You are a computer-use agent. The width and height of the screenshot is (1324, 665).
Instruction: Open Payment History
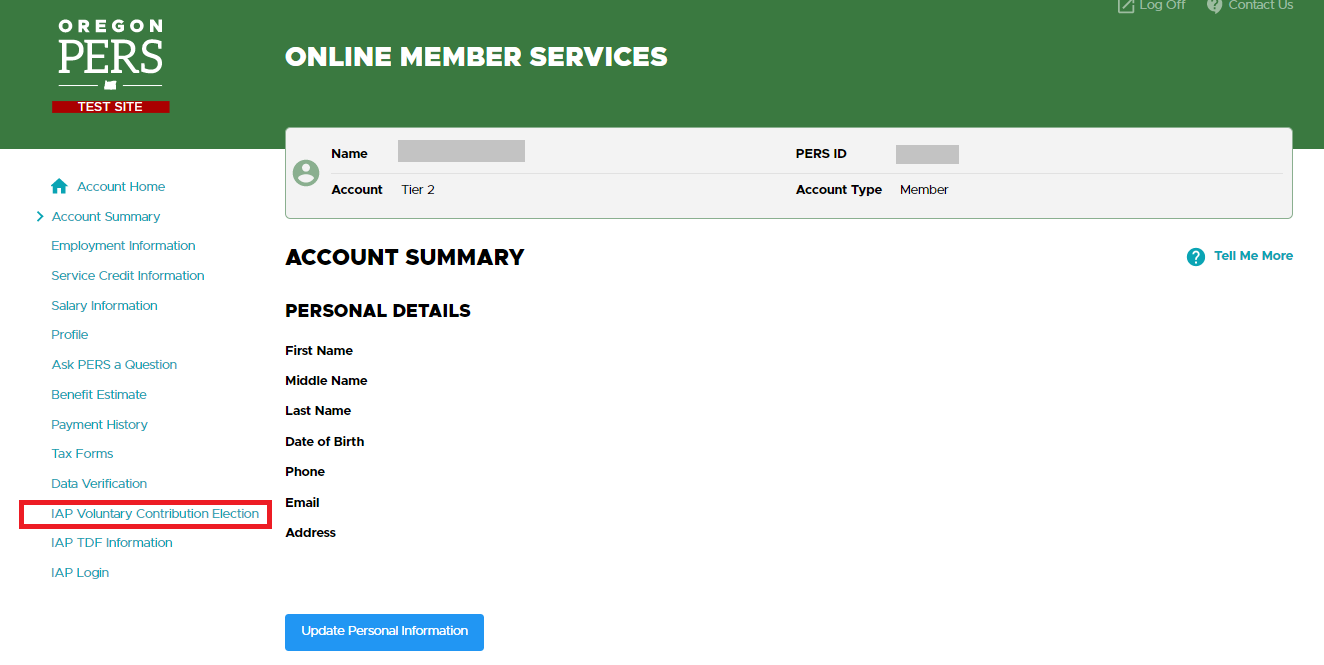pyautogui.click(x=99, y=425)
